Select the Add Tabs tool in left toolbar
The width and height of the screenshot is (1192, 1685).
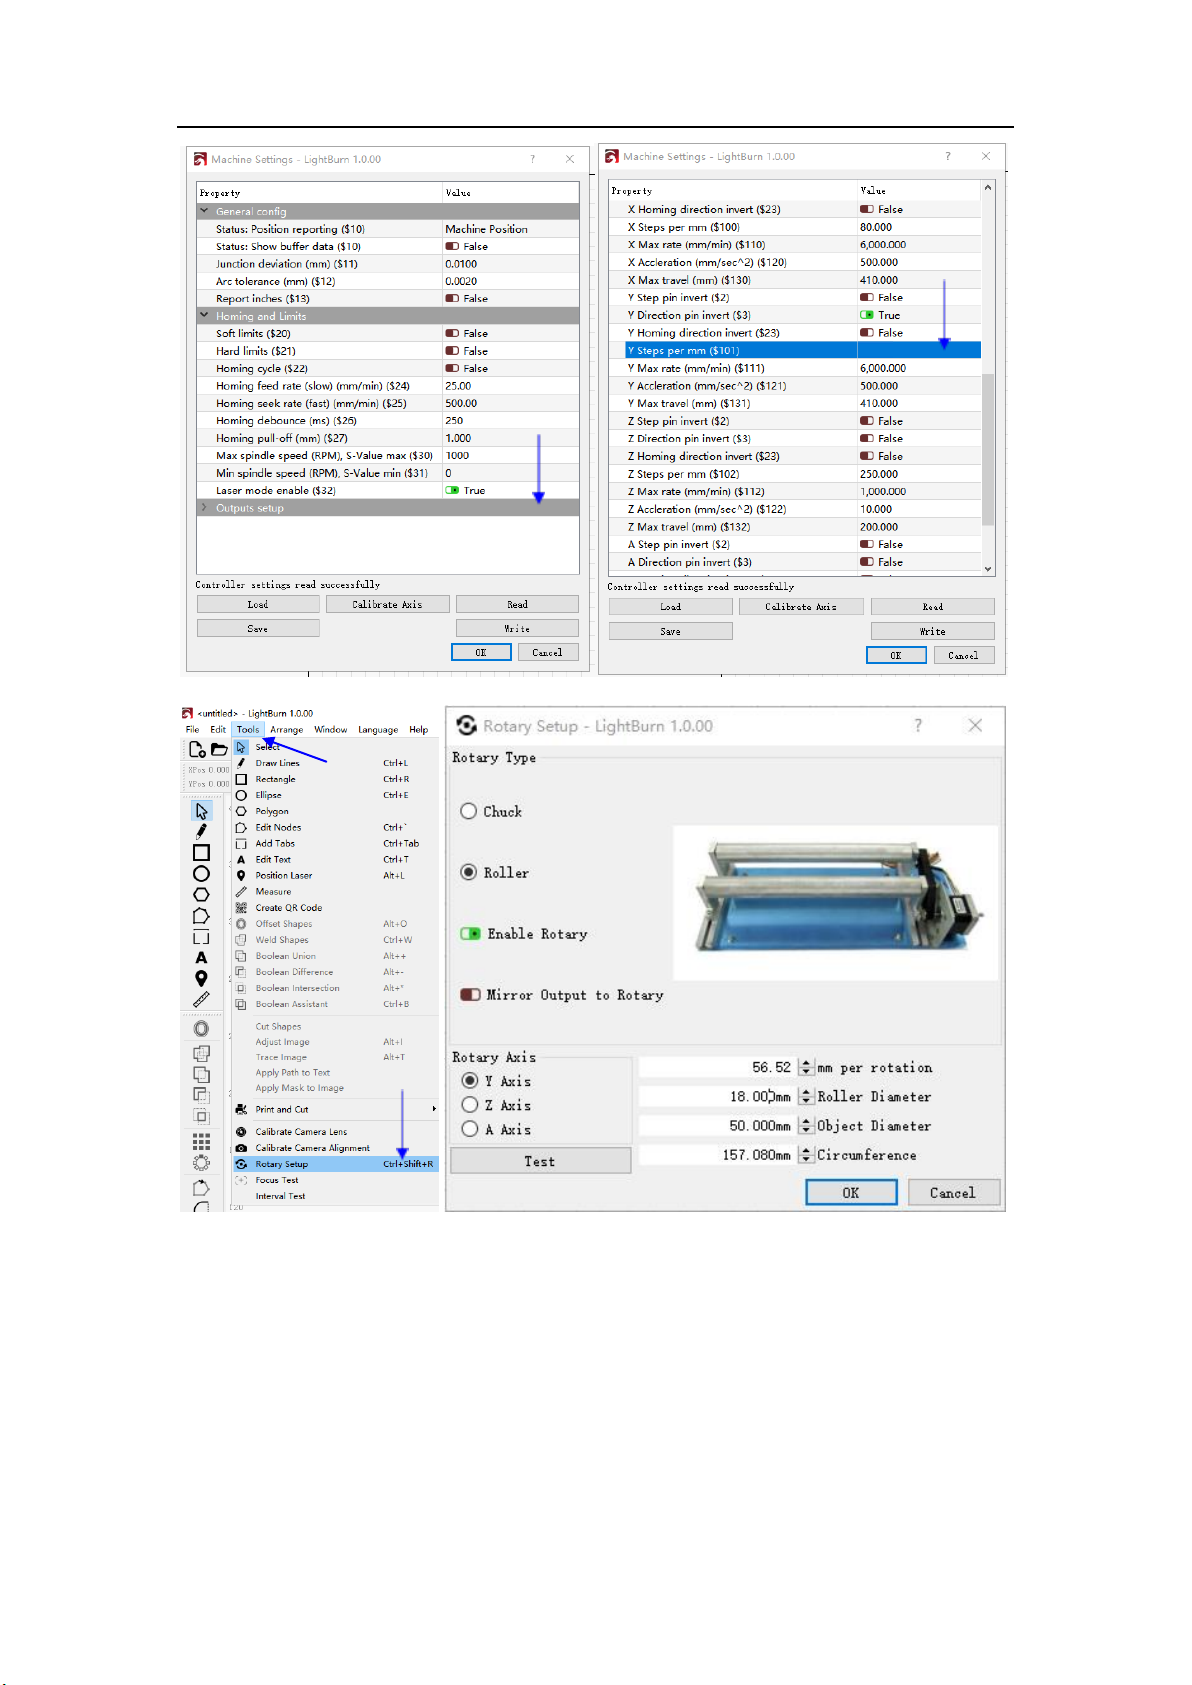coord(201,937)
